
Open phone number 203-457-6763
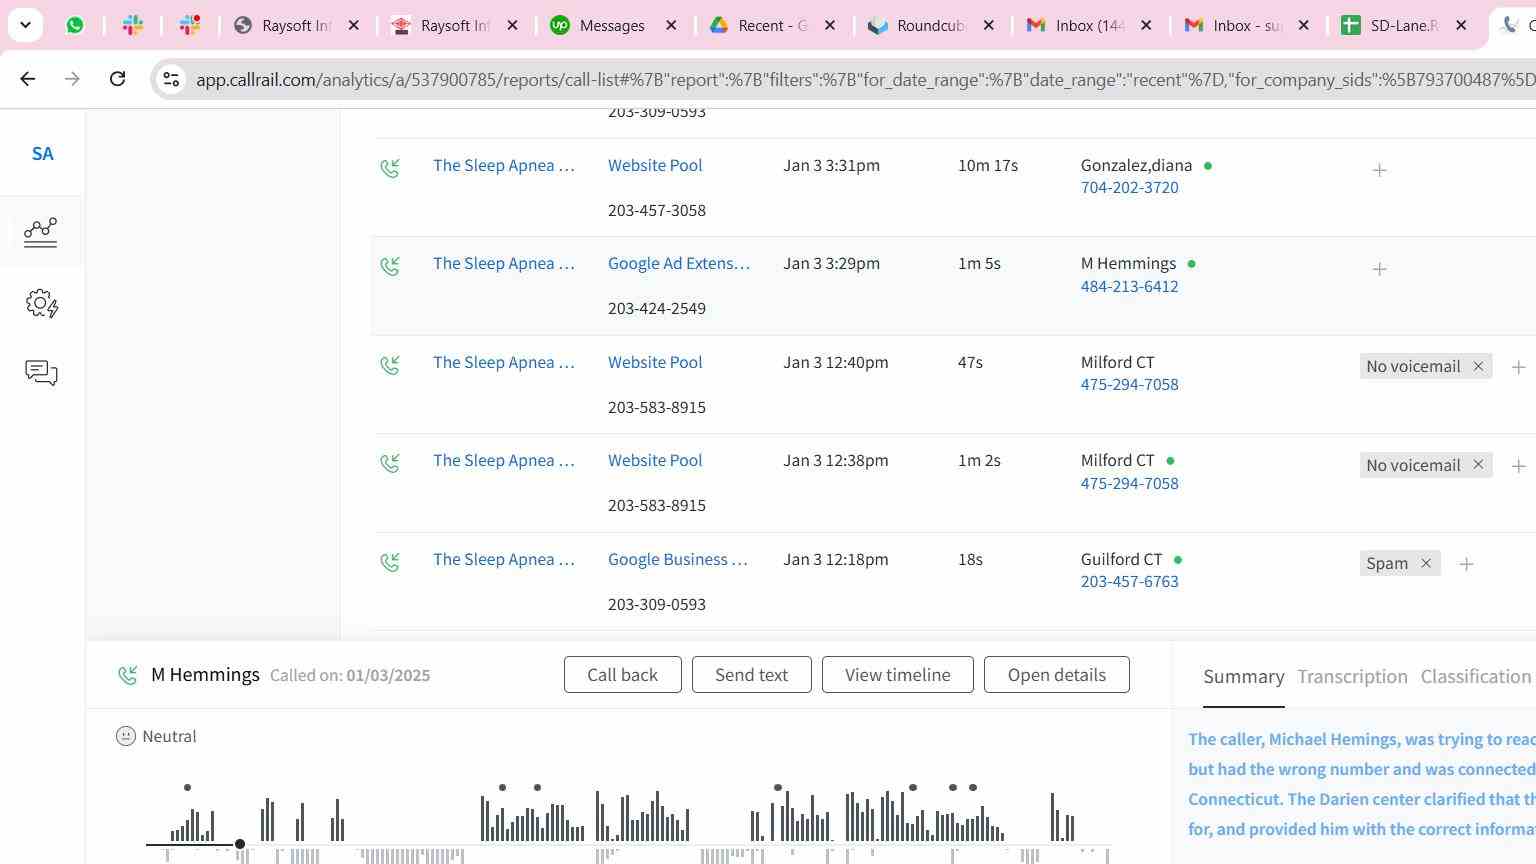tap(1129, 582)
